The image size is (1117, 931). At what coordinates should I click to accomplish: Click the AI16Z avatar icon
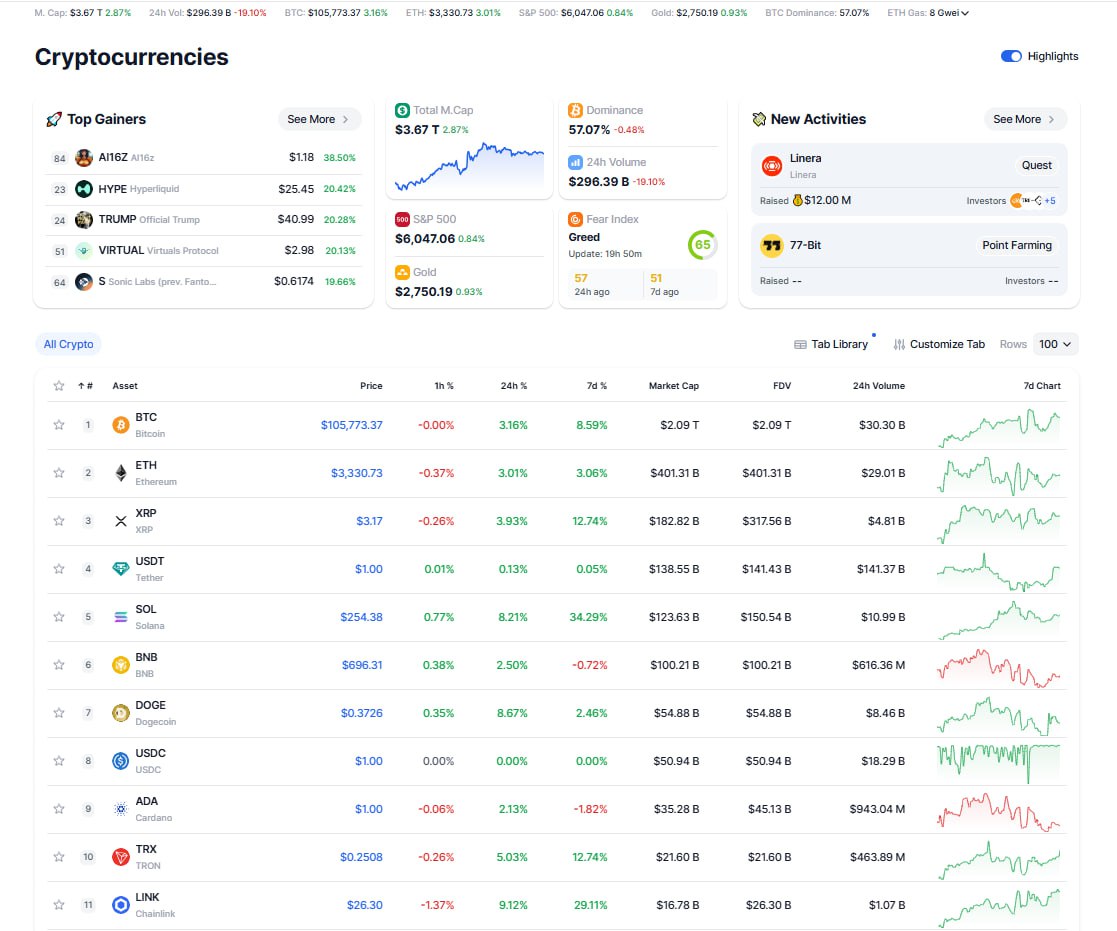pos(84,157)
